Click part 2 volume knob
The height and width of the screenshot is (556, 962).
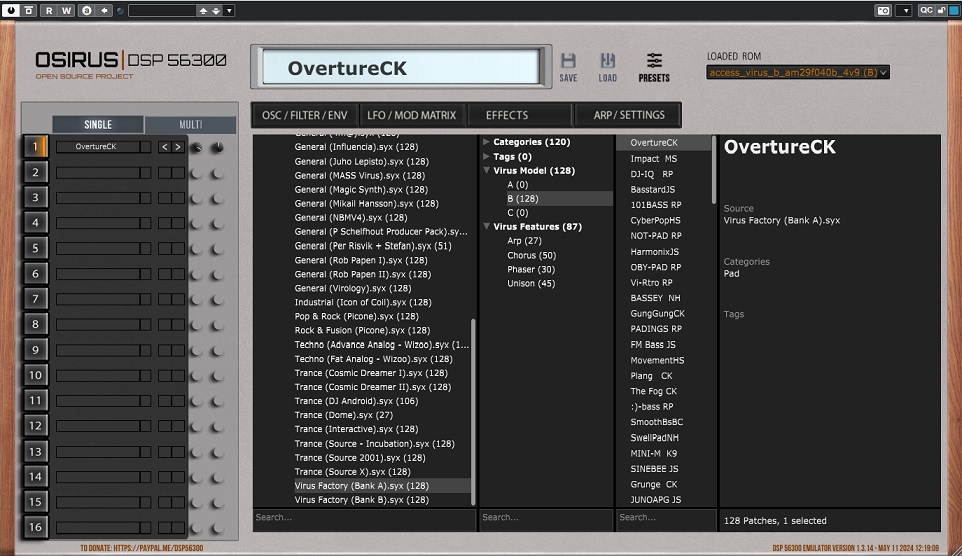point(196,173)
